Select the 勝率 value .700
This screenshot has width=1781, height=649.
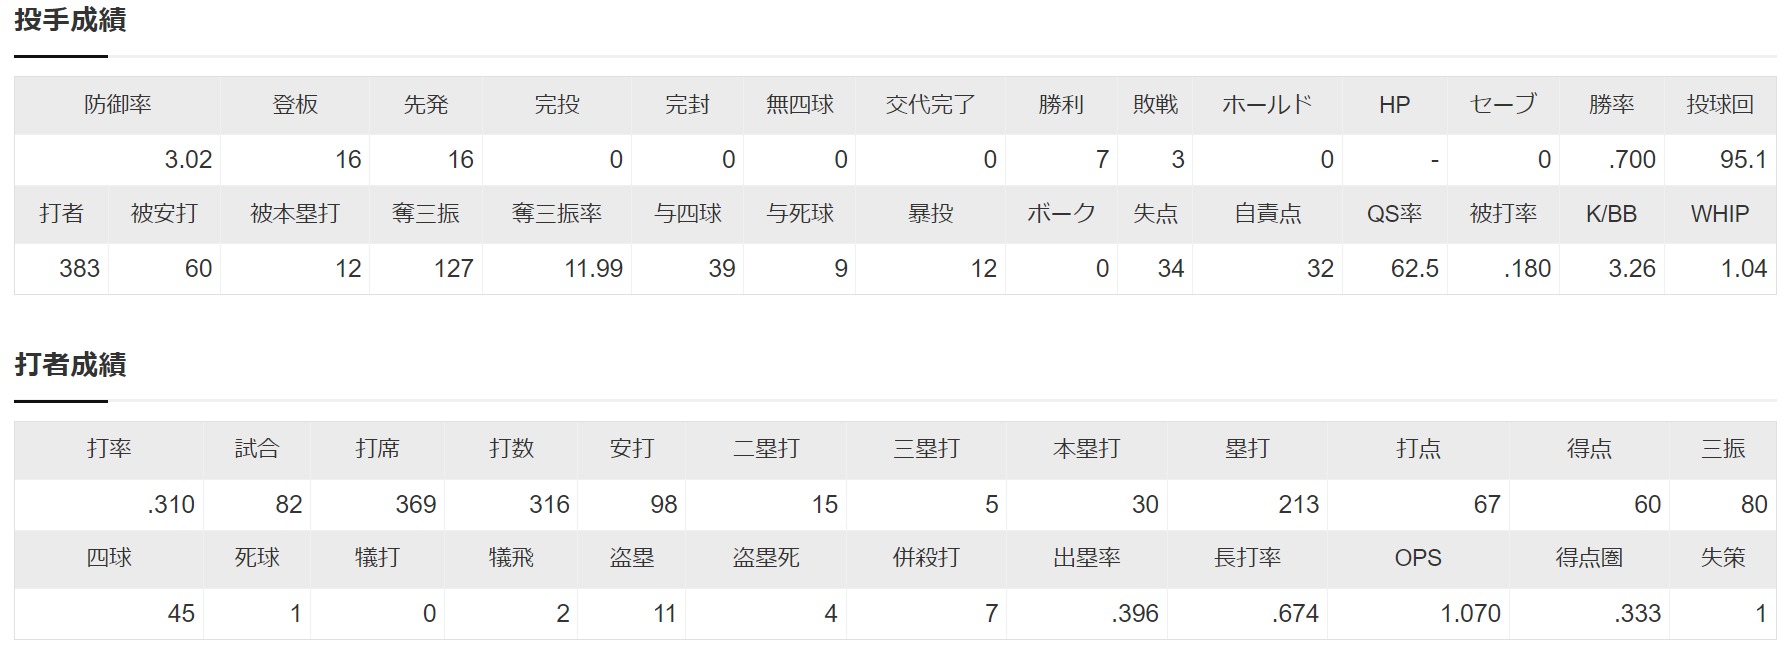click(1611, 159)
